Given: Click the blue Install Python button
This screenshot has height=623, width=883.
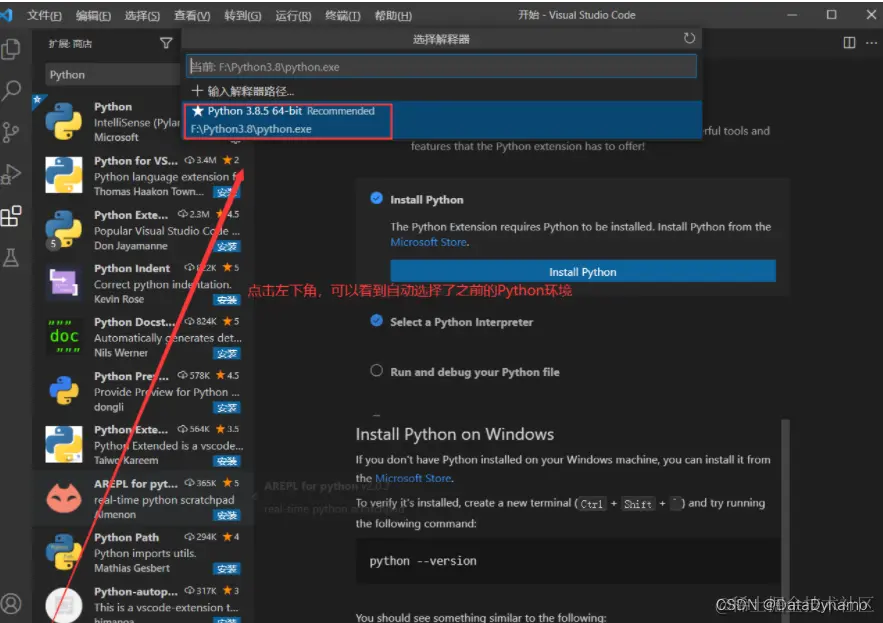Looking at the screenshot, I should (x=583, y=272).
